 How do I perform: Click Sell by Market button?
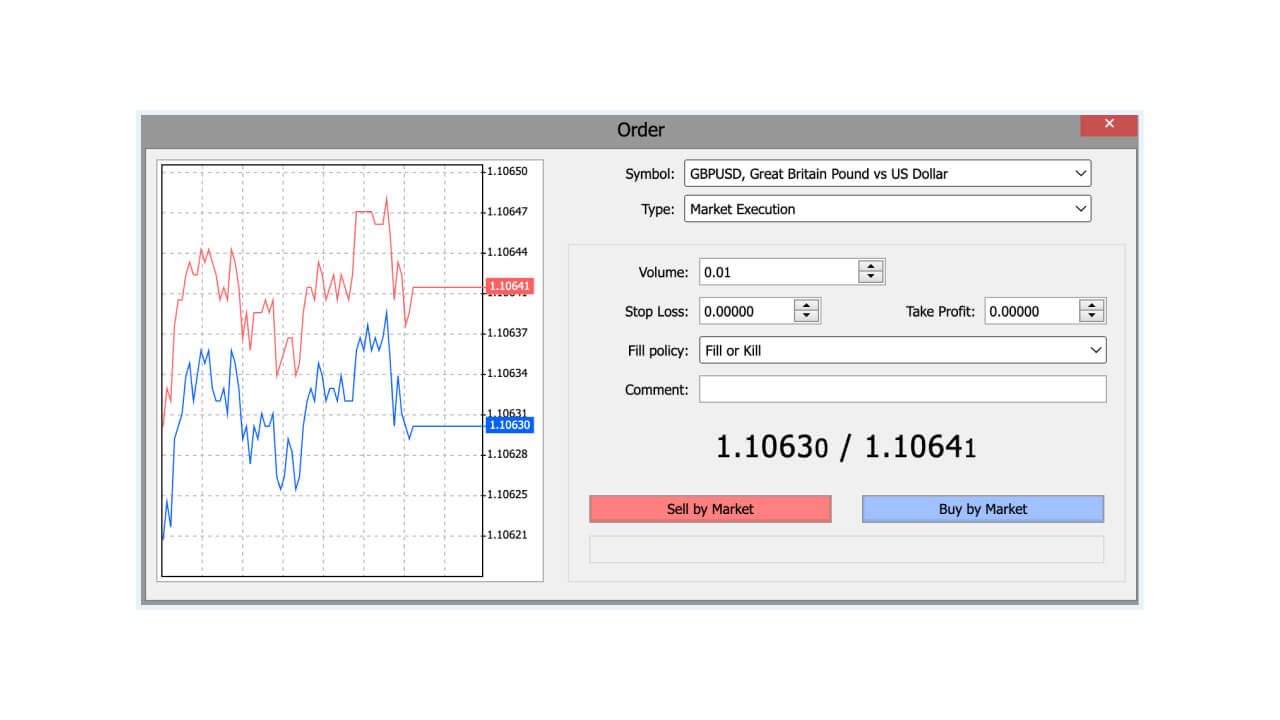click(710, 509)
